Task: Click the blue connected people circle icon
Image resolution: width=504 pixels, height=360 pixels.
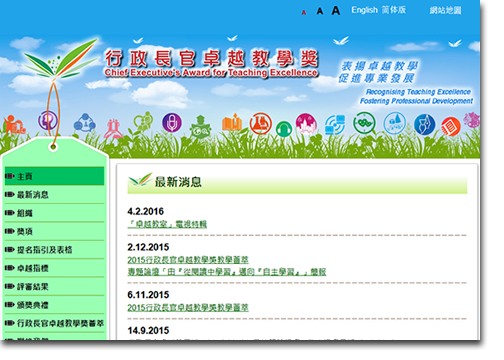Action: point(85,123)
